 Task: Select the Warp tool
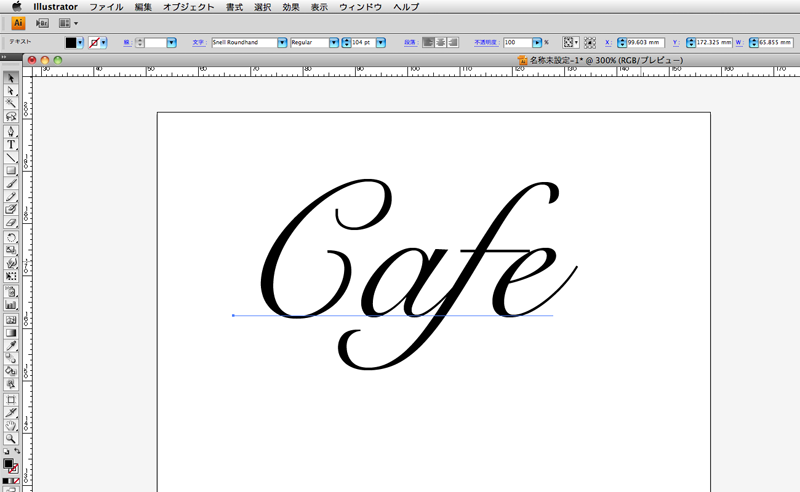(x=11, y=263)
